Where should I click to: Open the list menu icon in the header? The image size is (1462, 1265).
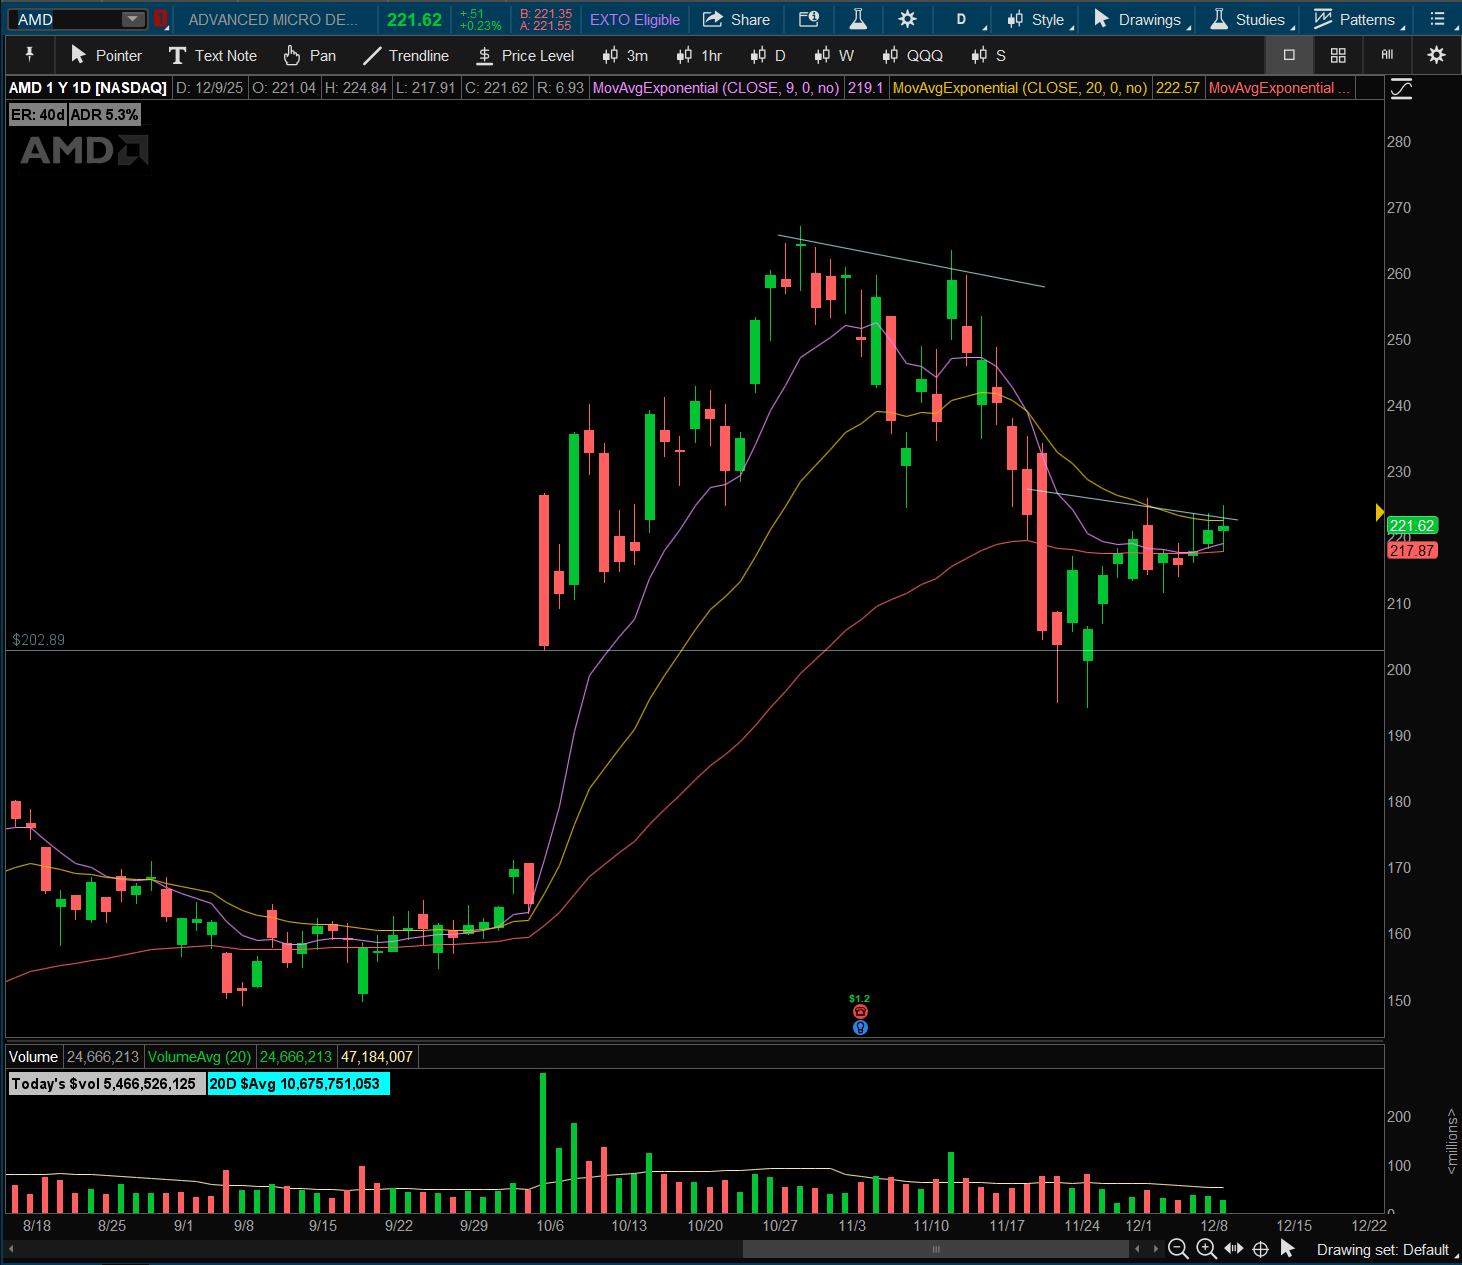pos(1437,19)
